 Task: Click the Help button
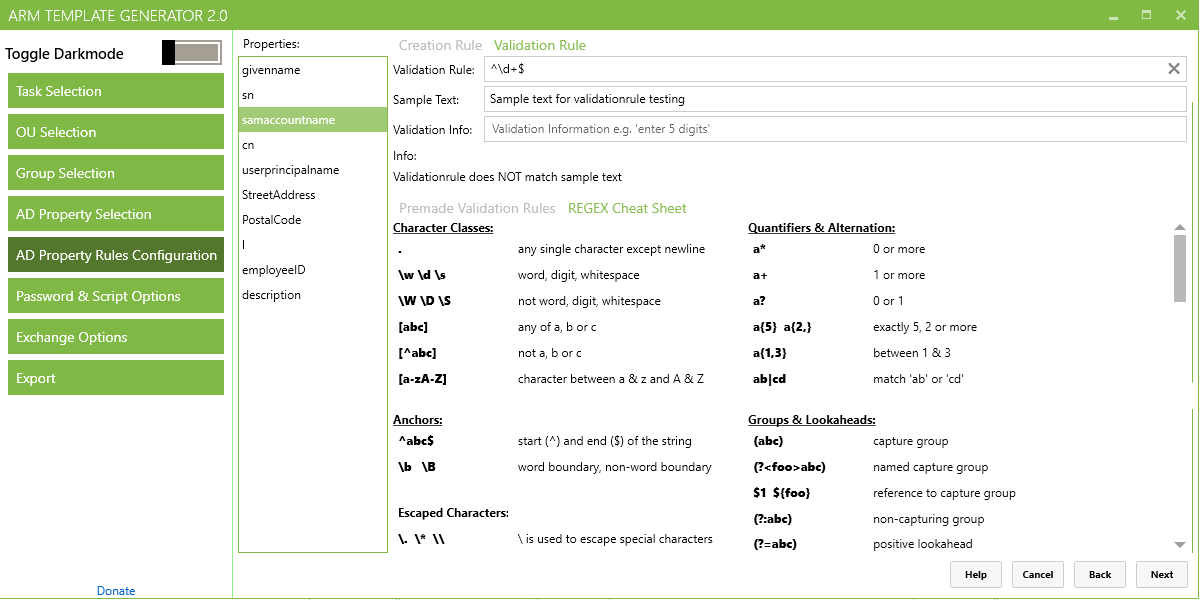pos(976,574)
